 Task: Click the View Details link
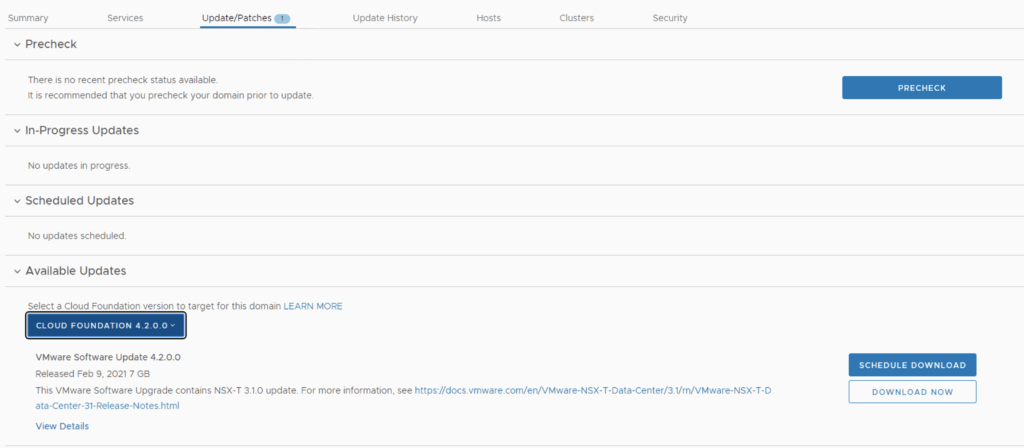(62, 426)
